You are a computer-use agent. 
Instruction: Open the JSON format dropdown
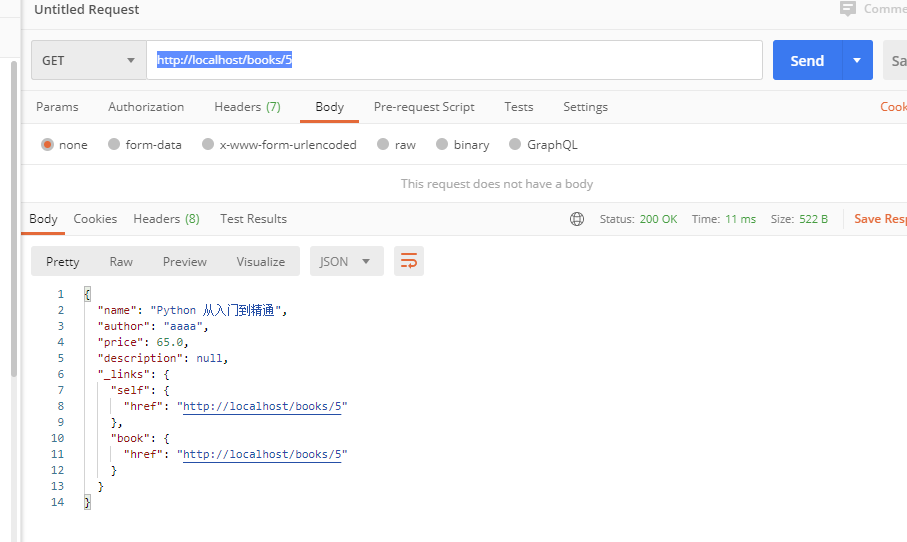346,261
